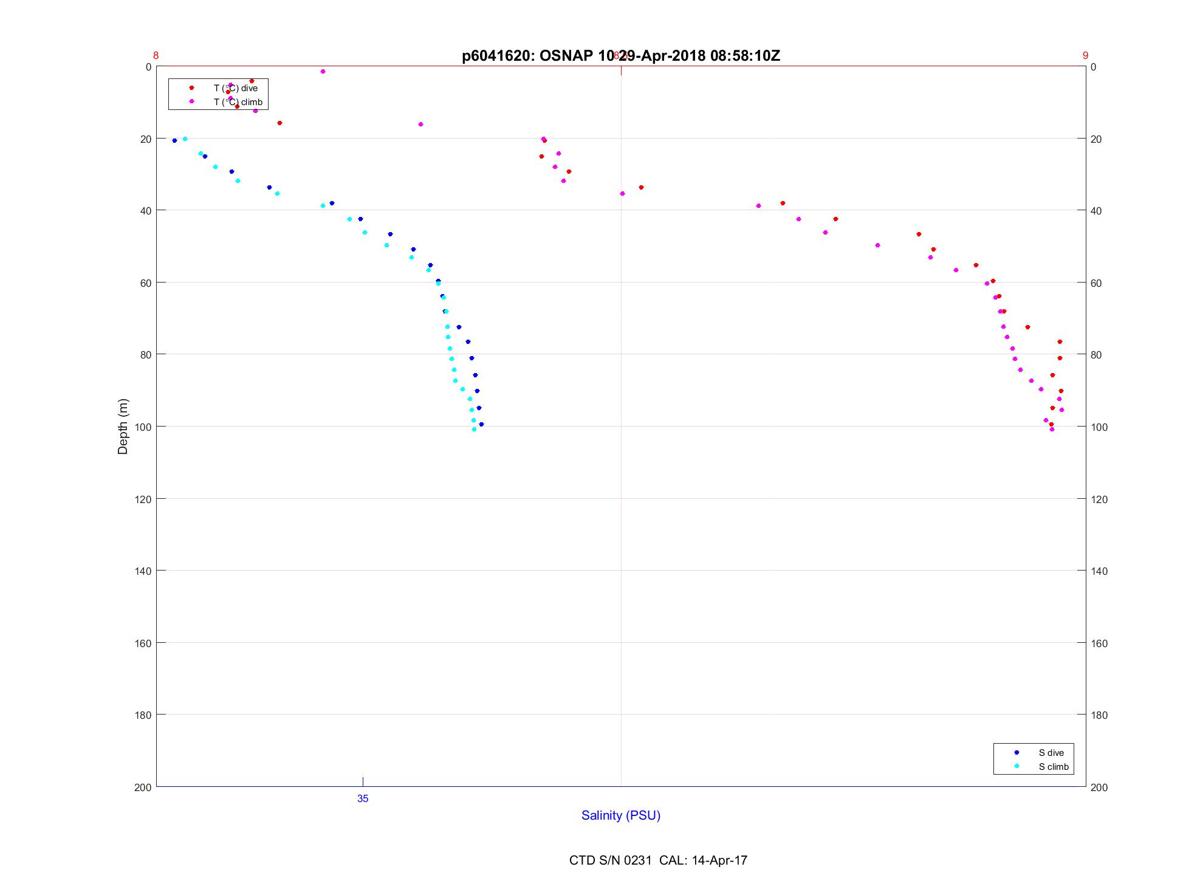Click the magenta marker beside T climb legend
1200x885 pixels.
click(191, 102)
